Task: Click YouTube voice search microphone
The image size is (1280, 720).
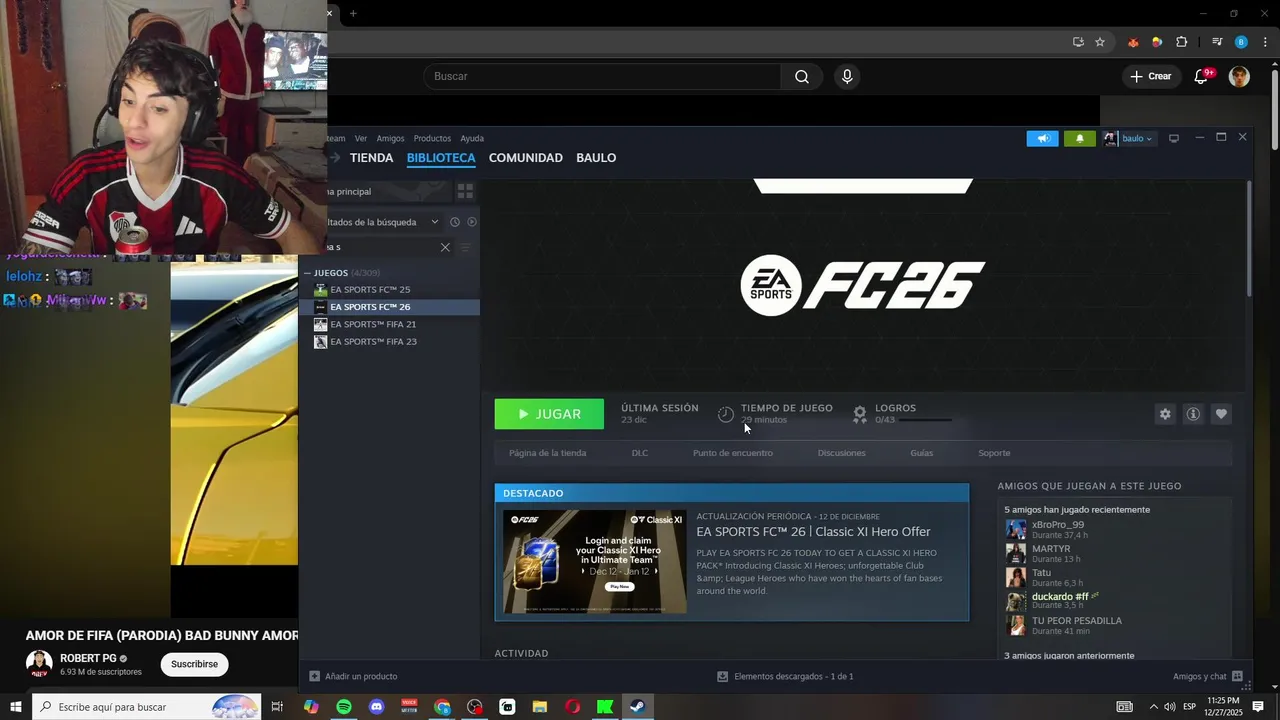Action: (847, 77)
